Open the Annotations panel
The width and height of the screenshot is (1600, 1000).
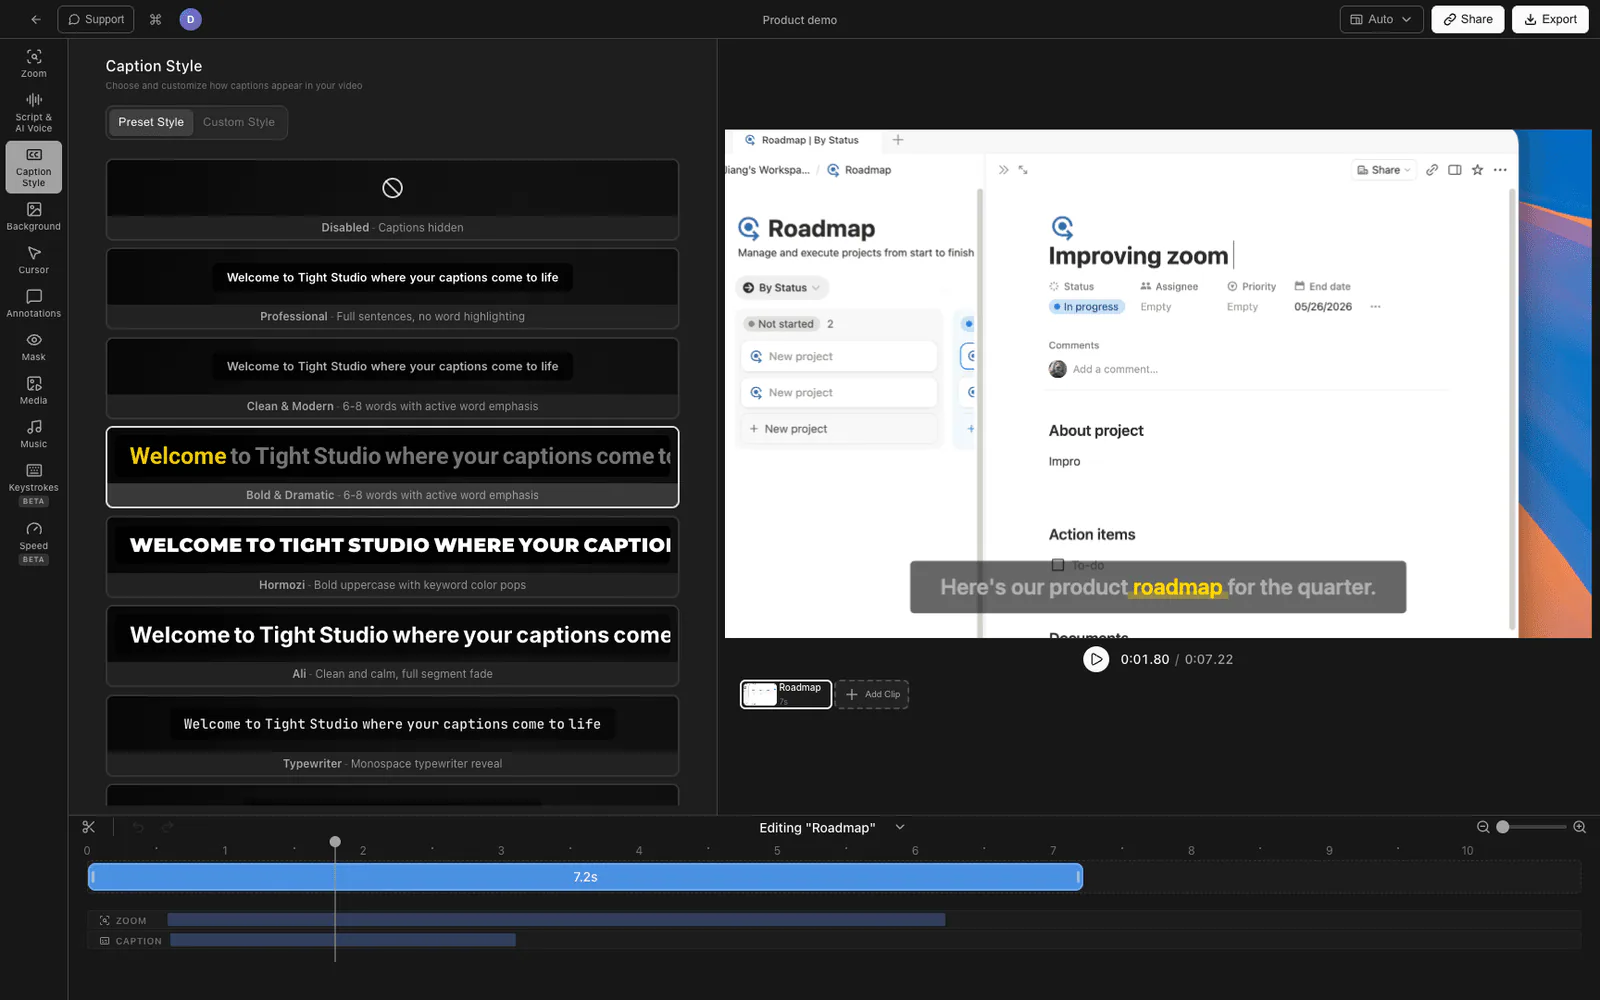[x=34, y=303]
